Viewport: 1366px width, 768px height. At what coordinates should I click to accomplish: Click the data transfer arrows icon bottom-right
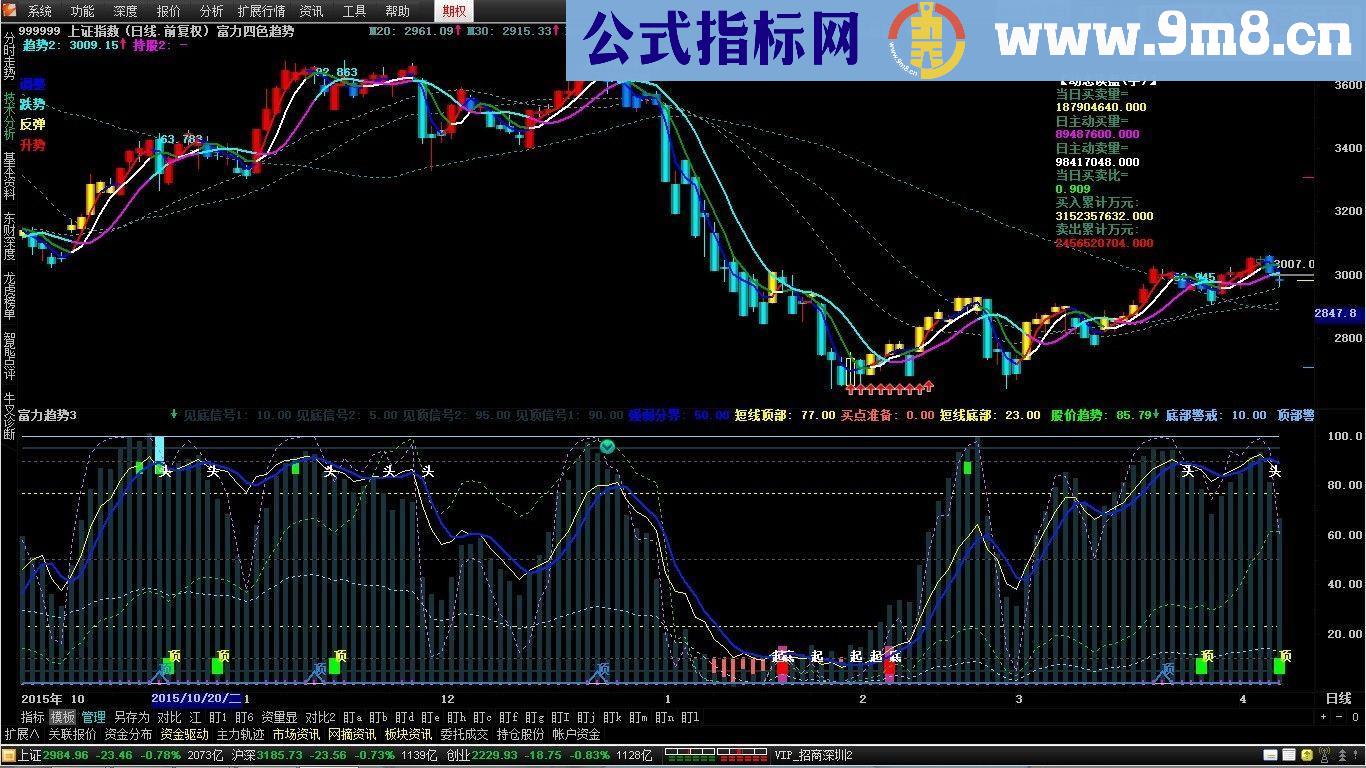pos(1343,754)
